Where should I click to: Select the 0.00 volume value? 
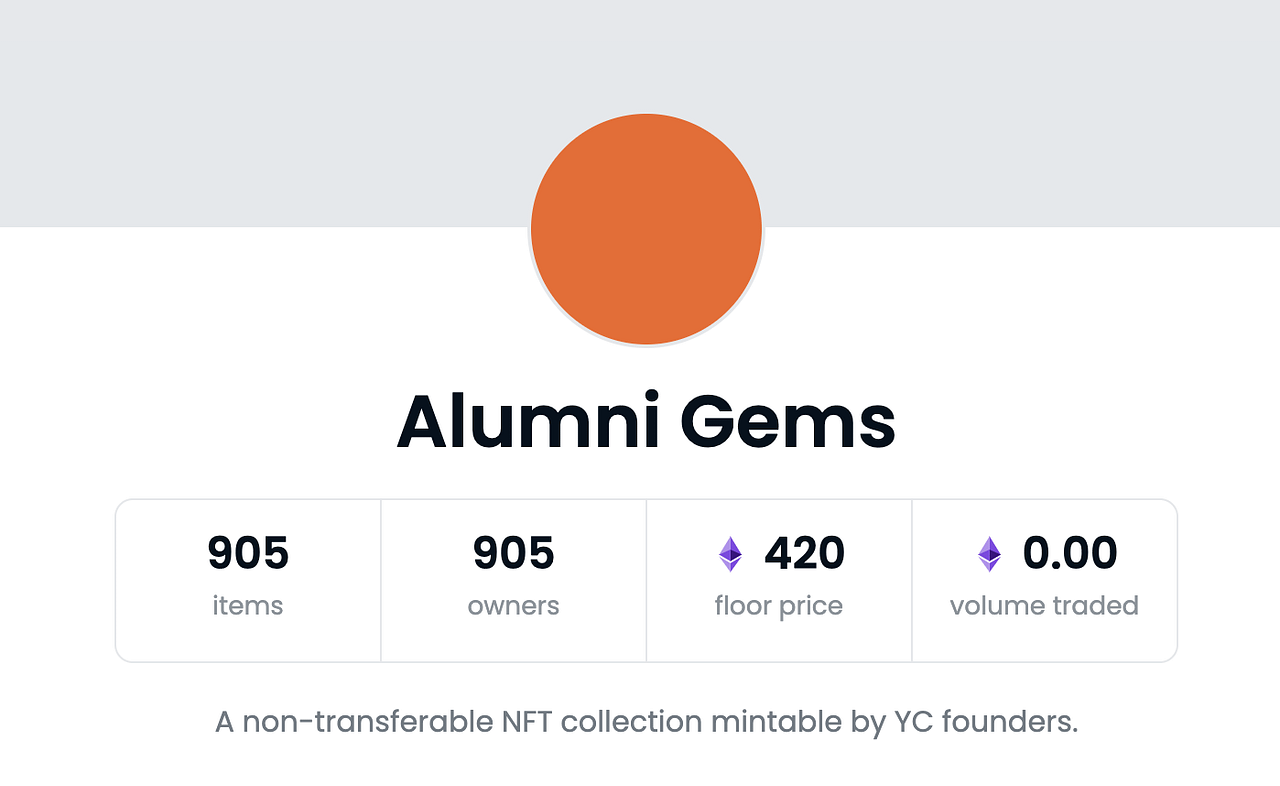(1070, 553)
